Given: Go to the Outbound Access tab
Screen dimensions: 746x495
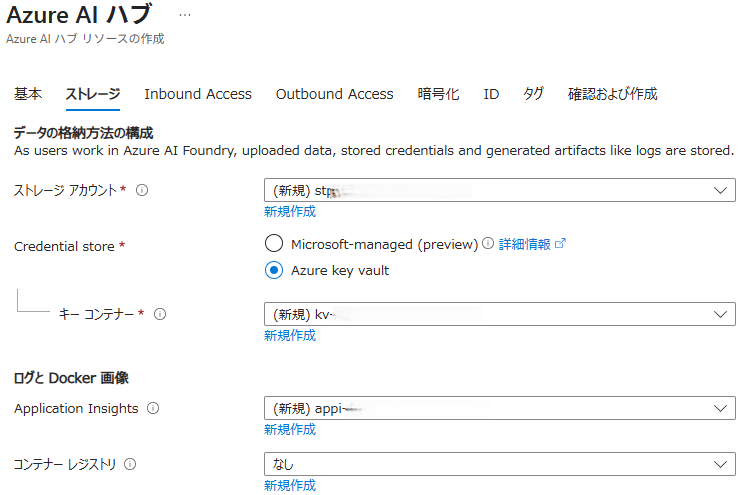Looking at the screenshot, I should pyautogui.click(x=334, y=94).
